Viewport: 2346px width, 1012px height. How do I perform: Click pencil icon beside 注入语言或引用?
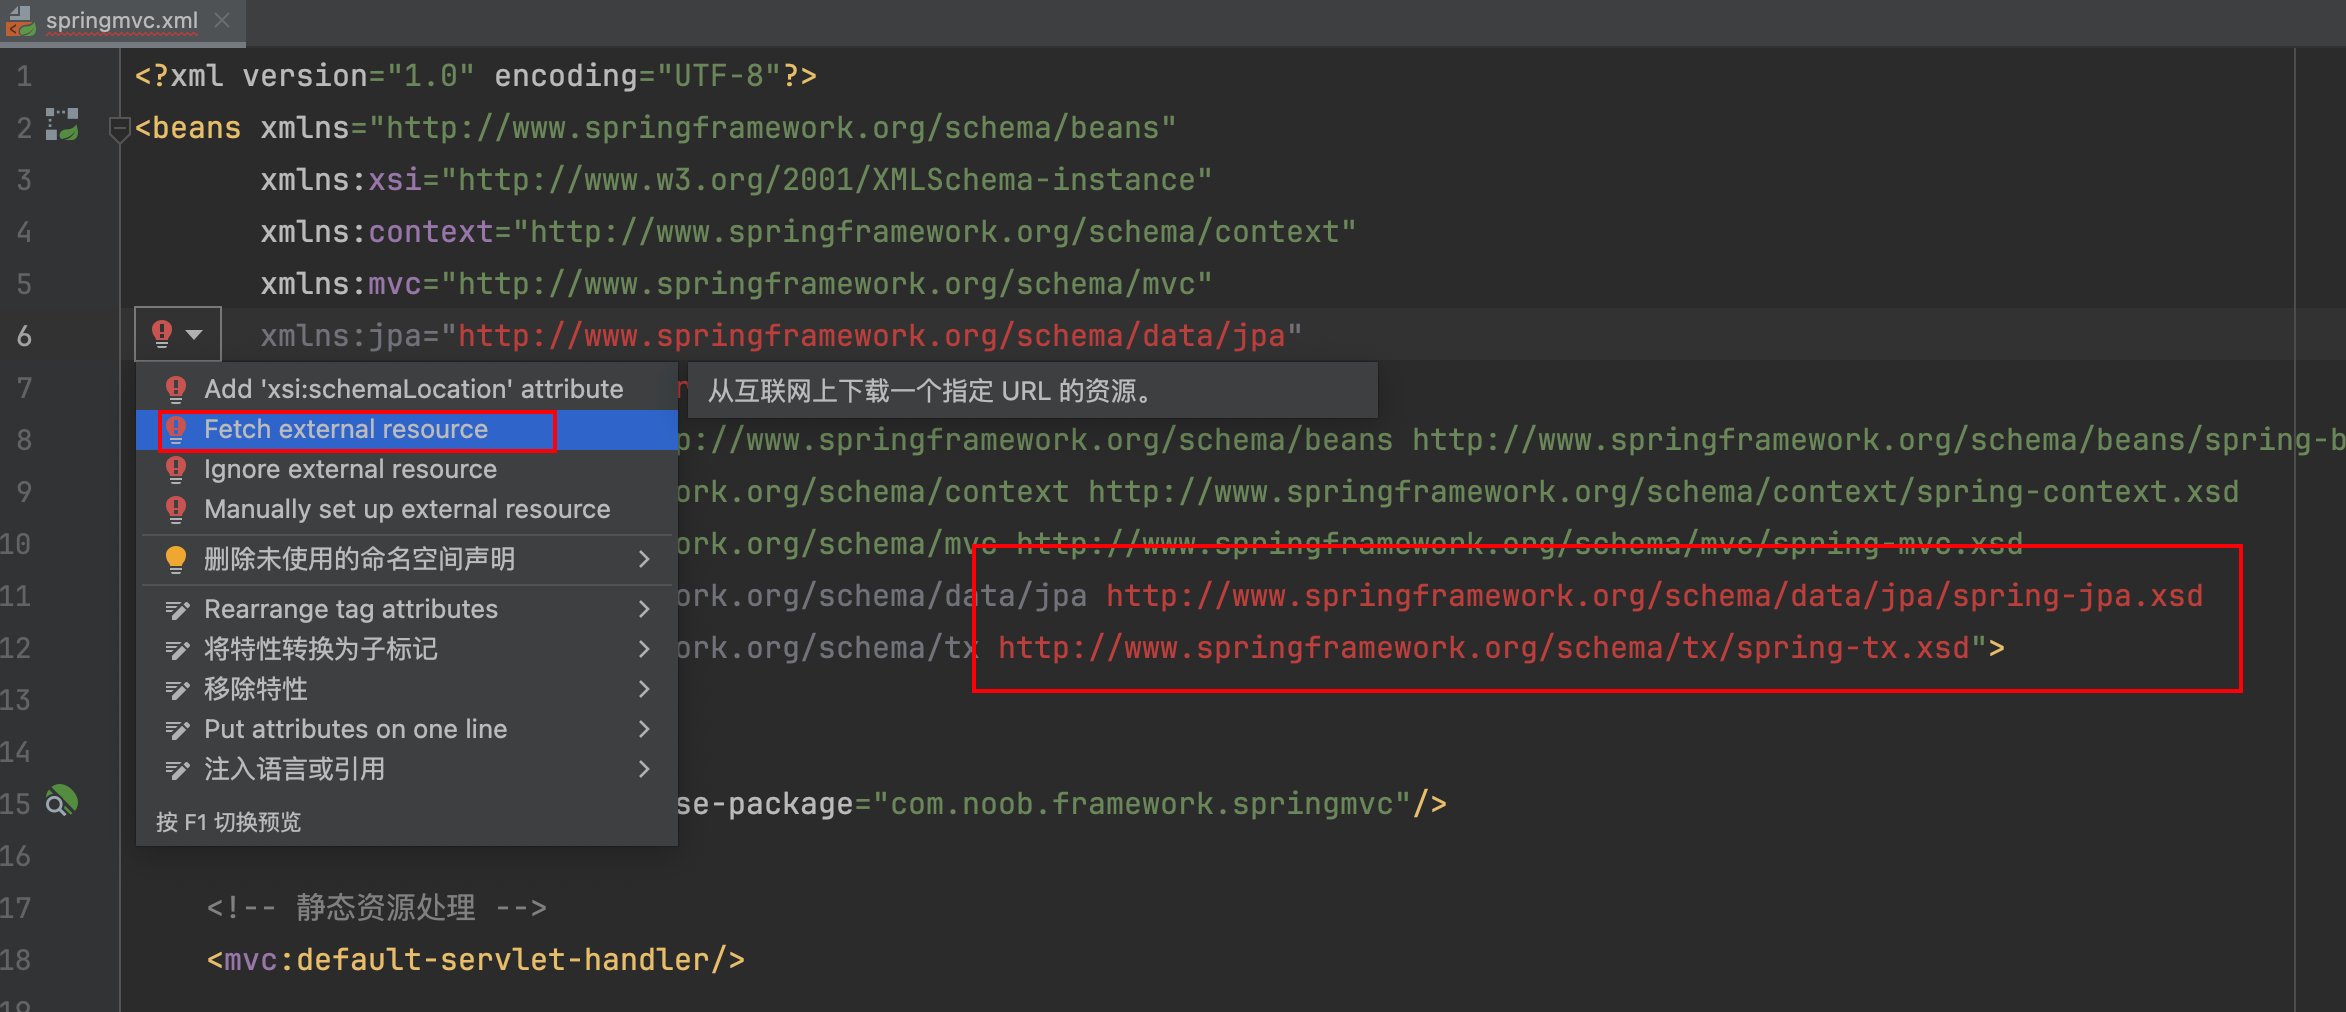[177, 769]
